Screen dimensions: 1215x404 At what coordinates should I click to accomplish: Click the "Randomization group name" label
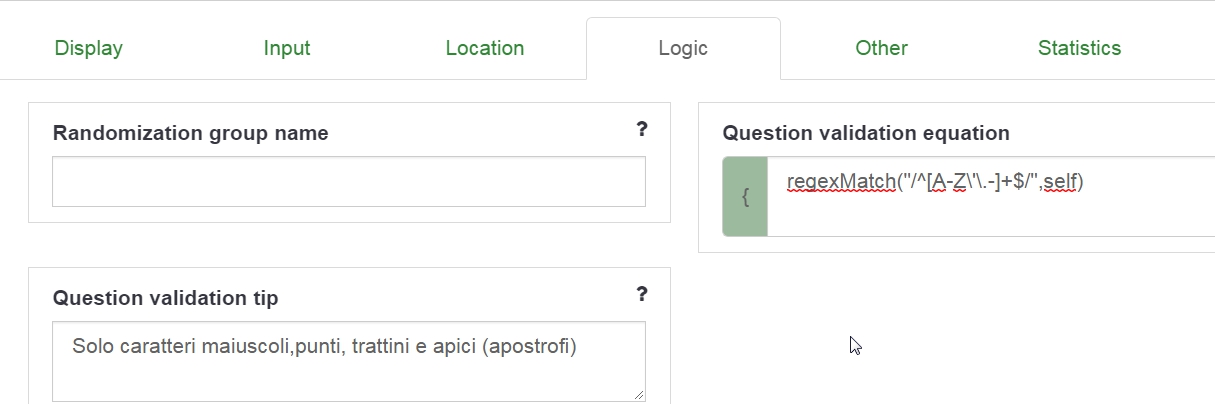pos(190,133)
